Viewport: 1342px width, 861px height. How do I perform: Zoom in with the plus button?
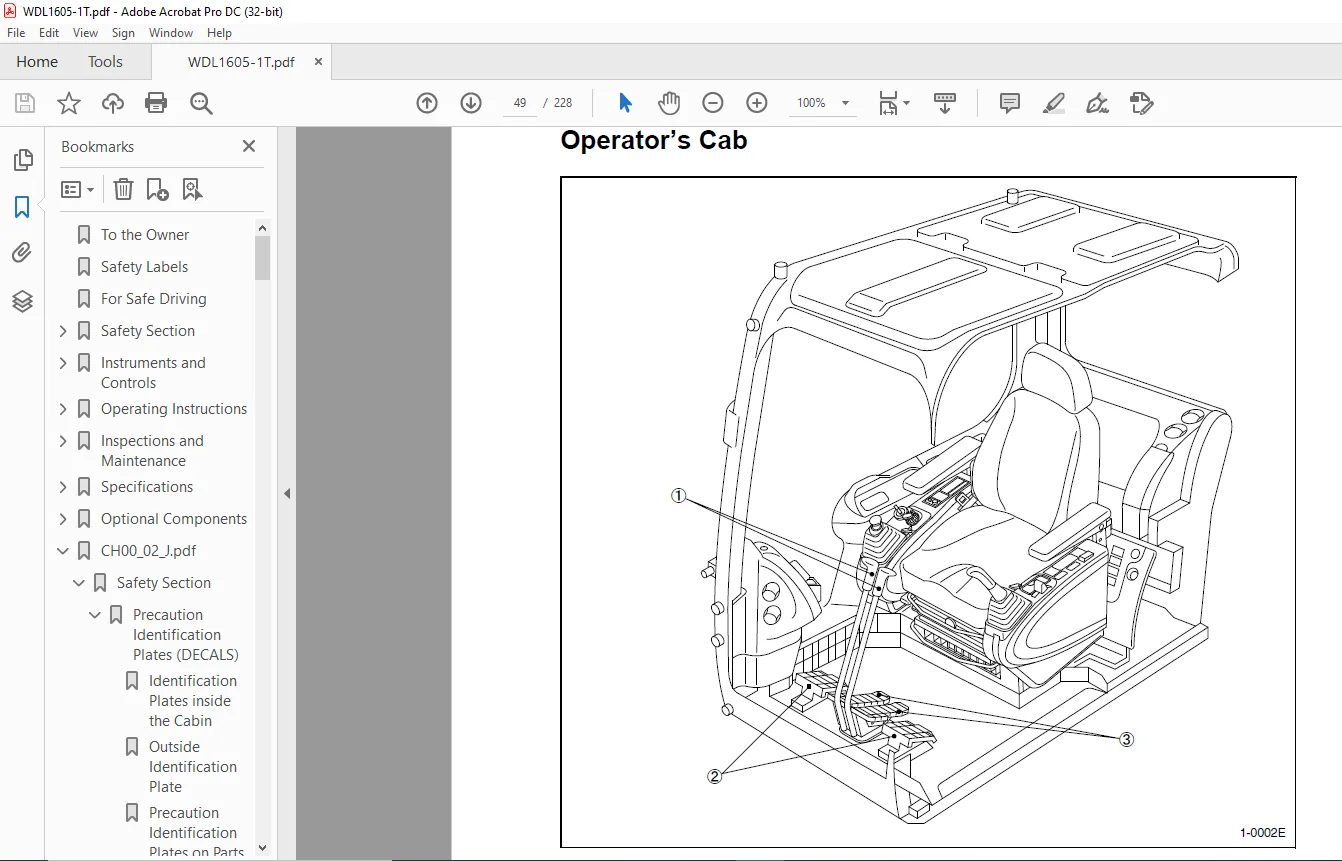(757, 103)
